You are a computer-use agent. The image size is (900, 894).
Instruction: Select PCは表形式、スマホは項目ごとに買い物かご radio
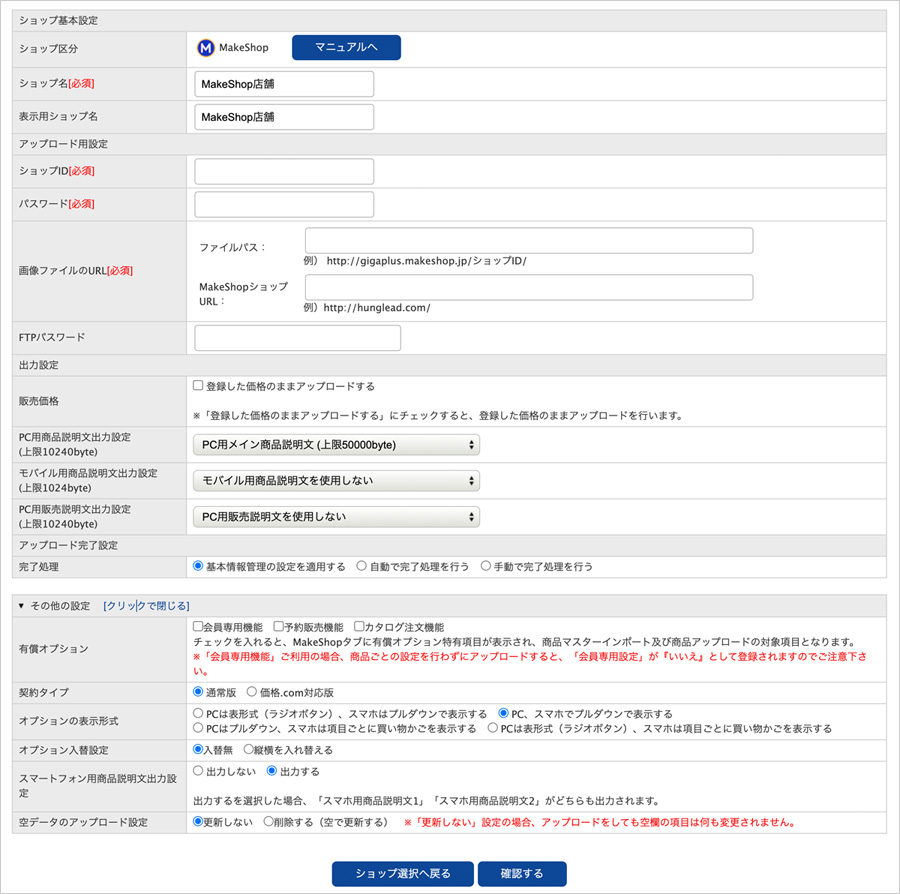point(492,728)
